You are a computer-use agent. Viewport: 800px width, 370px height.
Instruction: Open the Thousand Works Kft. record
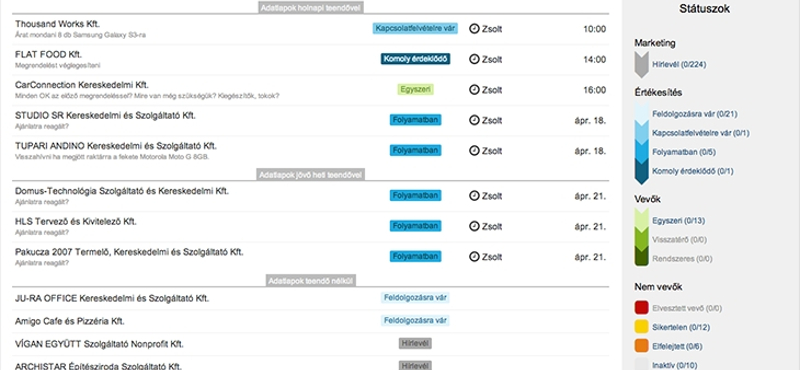58,24
